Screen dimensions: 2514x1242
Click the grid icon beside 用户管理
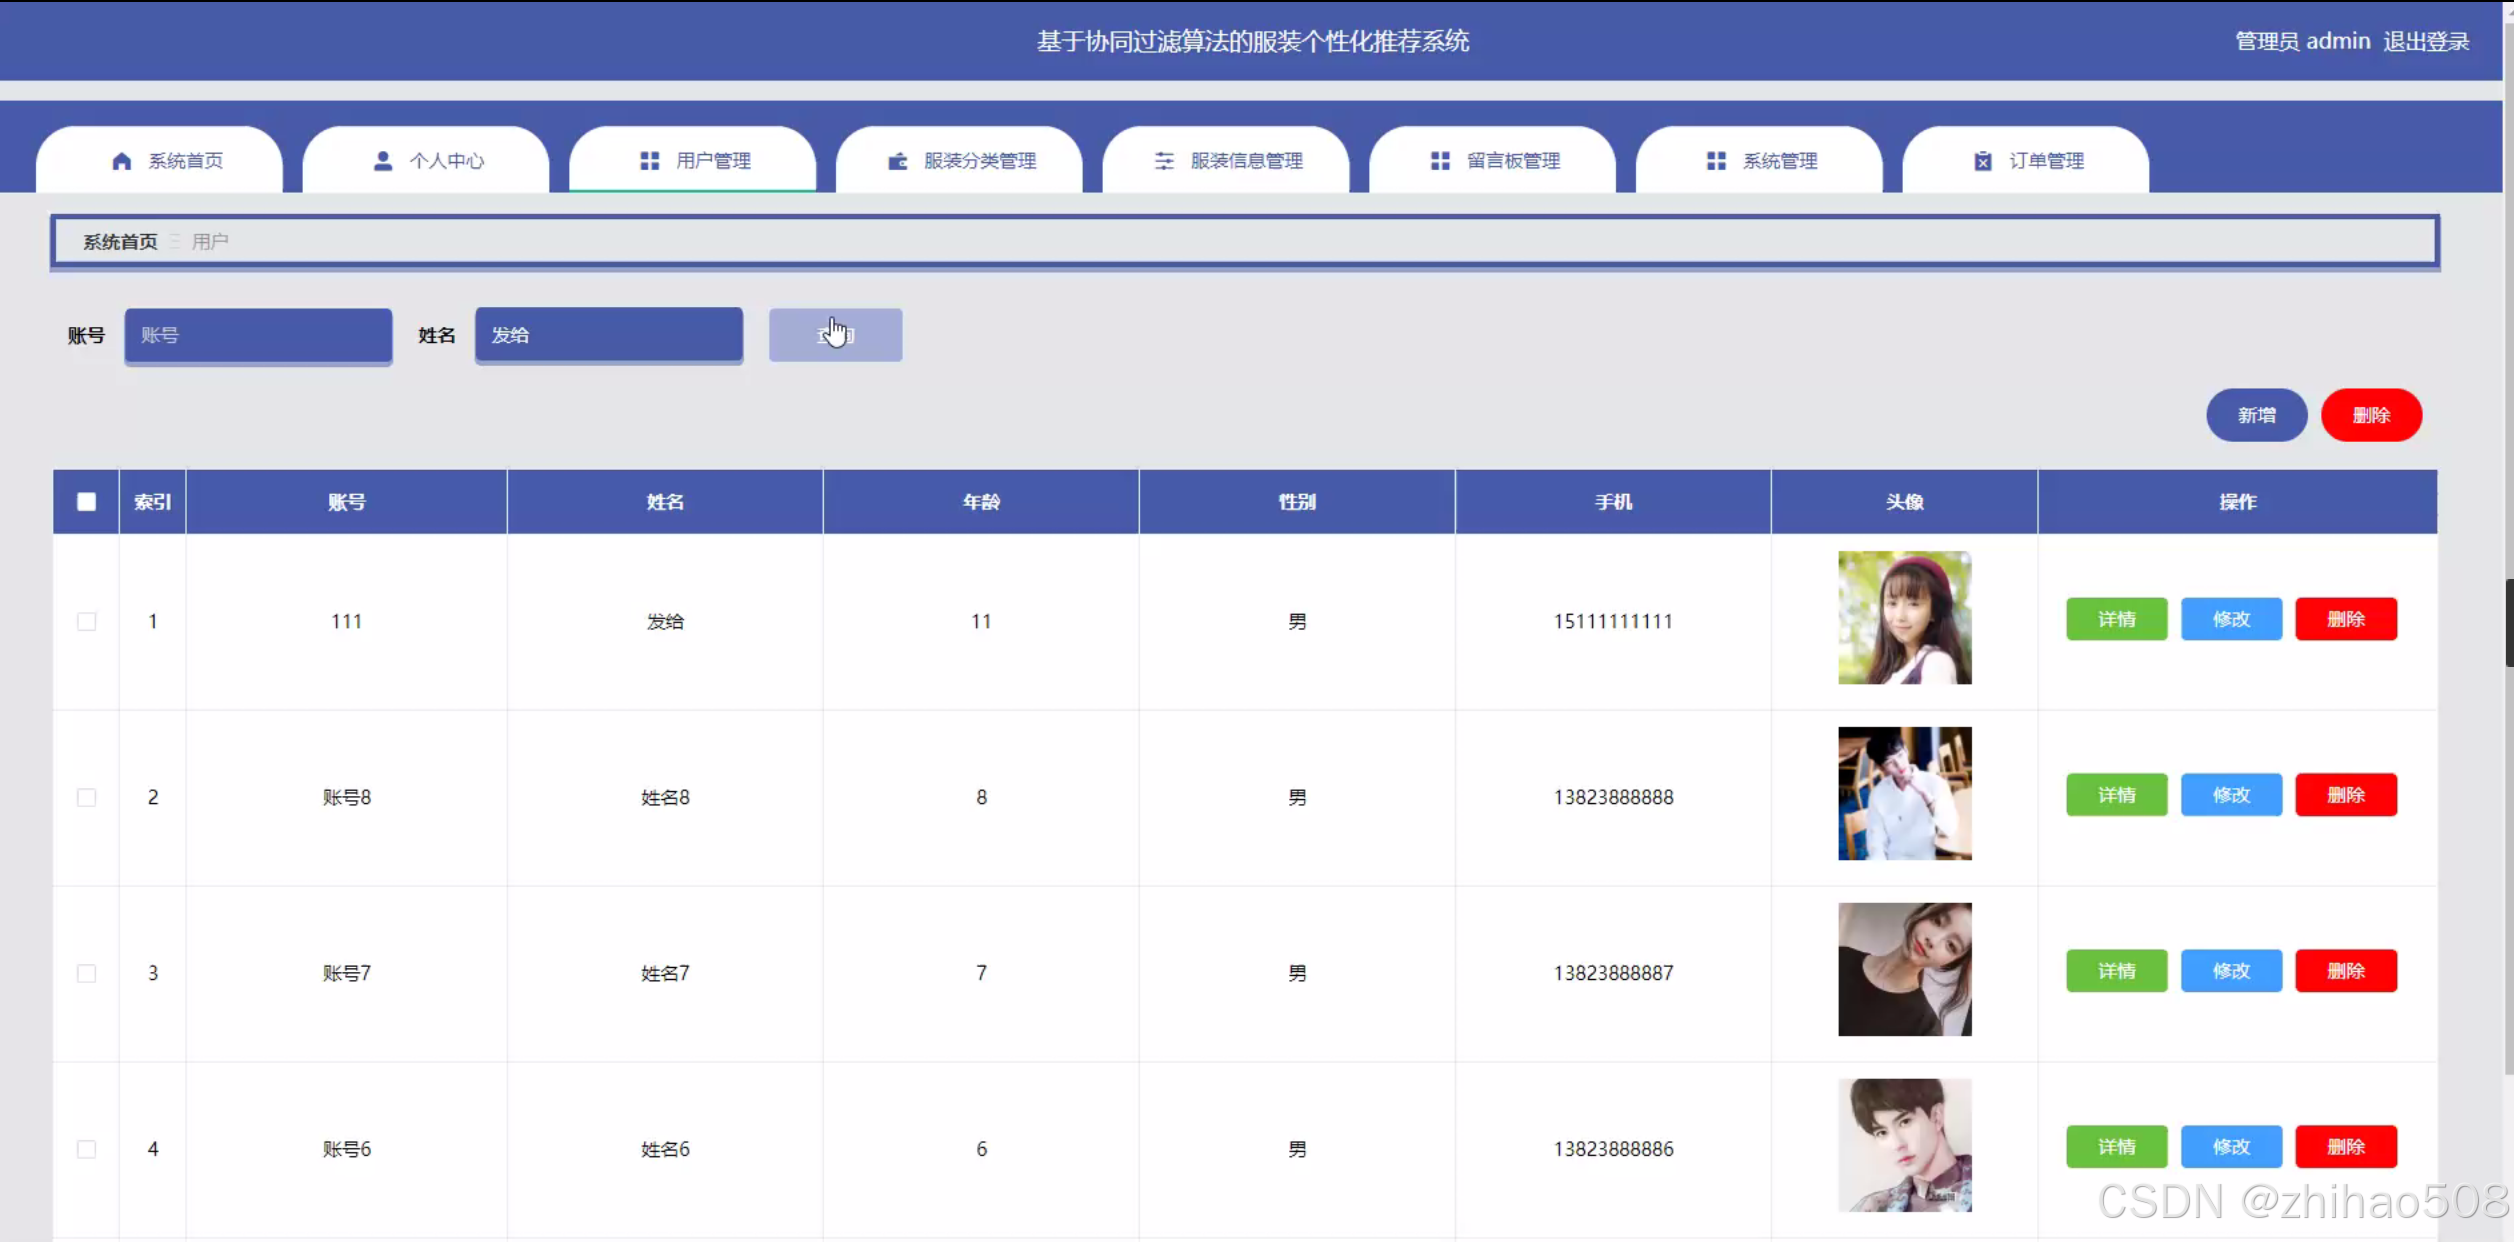650,161
